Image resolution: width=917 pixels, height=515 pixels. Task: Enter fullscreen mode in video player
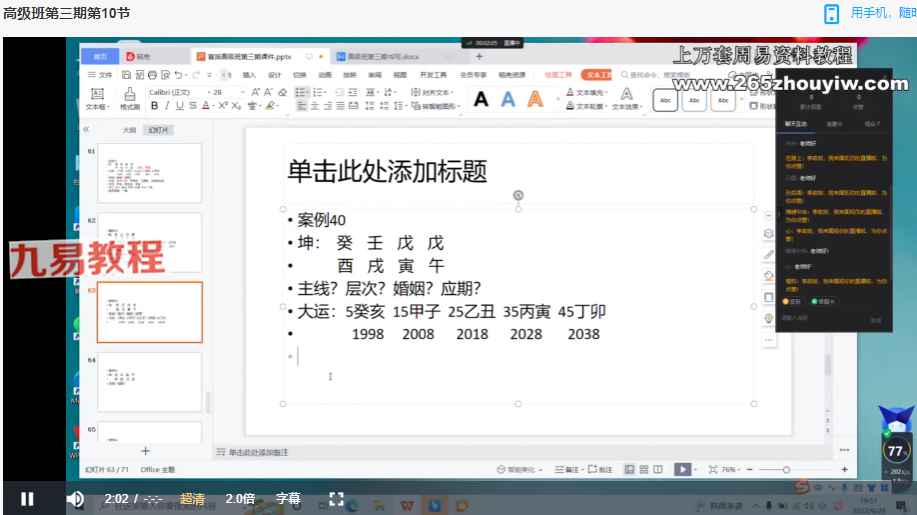coord(336,498)
